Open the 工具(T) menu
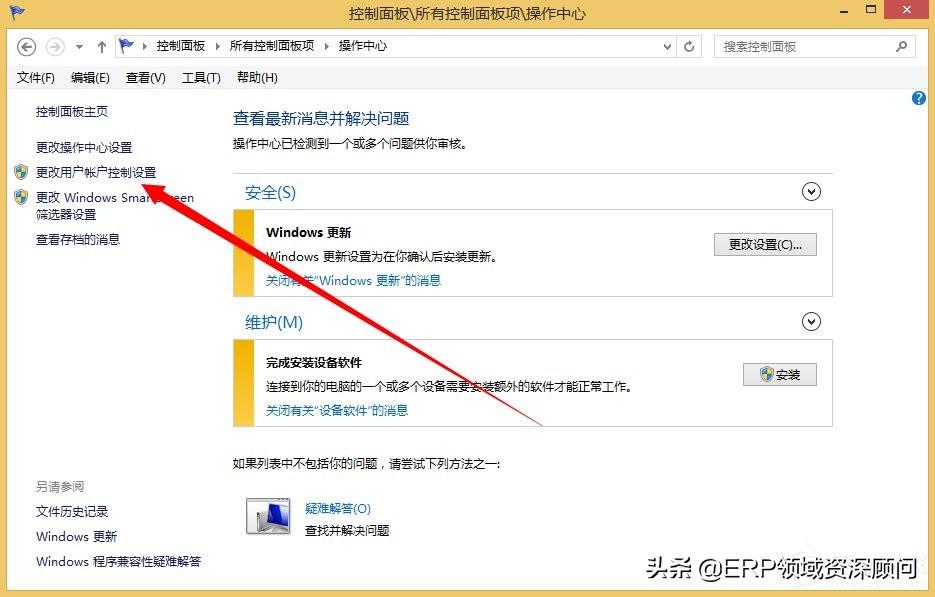This screenshot has width=935, height=597. [200, 77]
